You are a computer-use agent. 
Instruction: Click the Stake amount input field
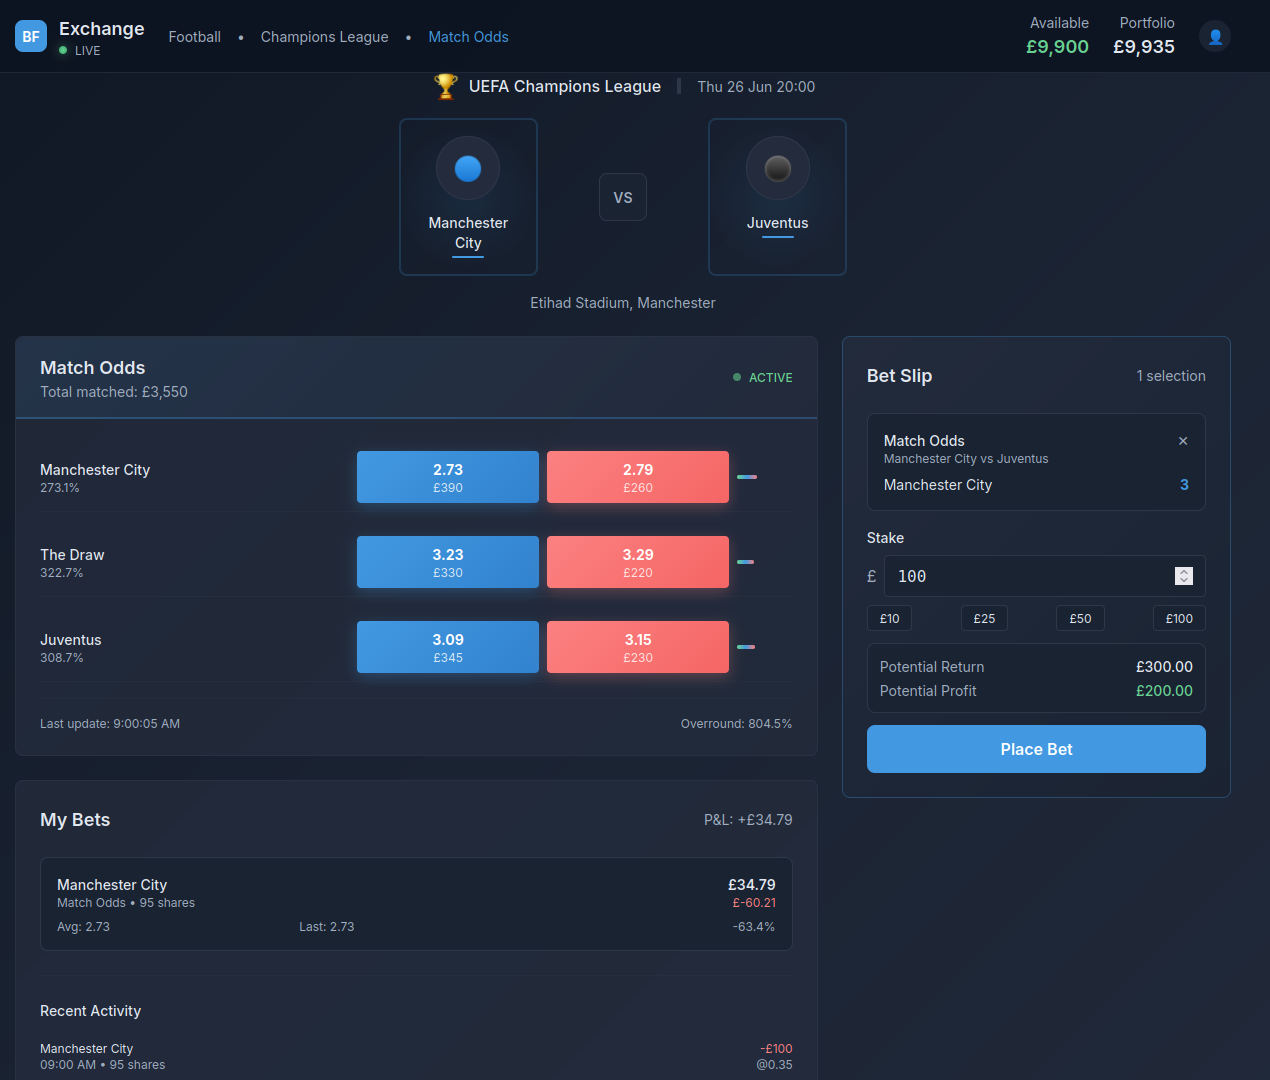coord(1030,576)
